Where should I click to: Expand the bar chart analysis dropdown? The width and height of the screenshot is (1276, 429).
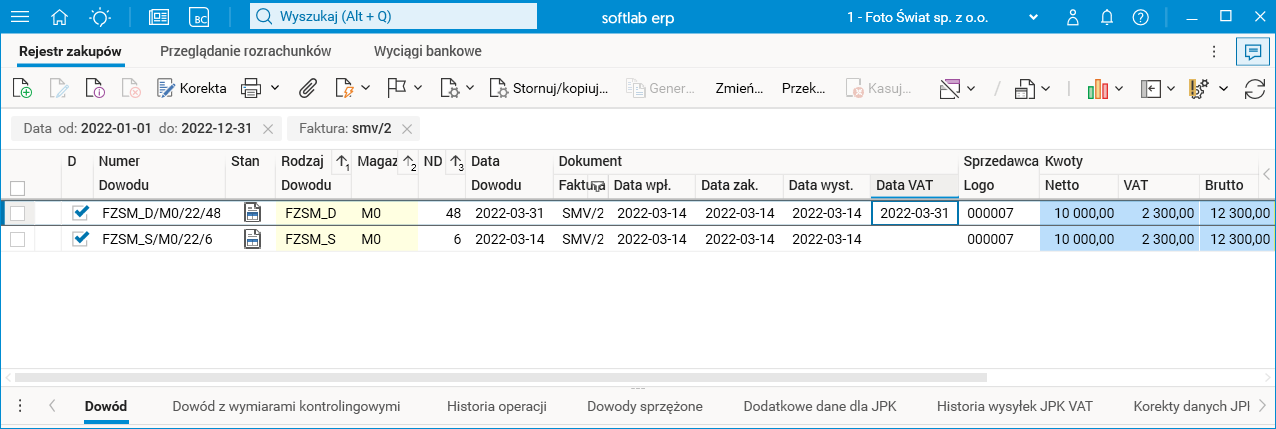pos(1121,89)
